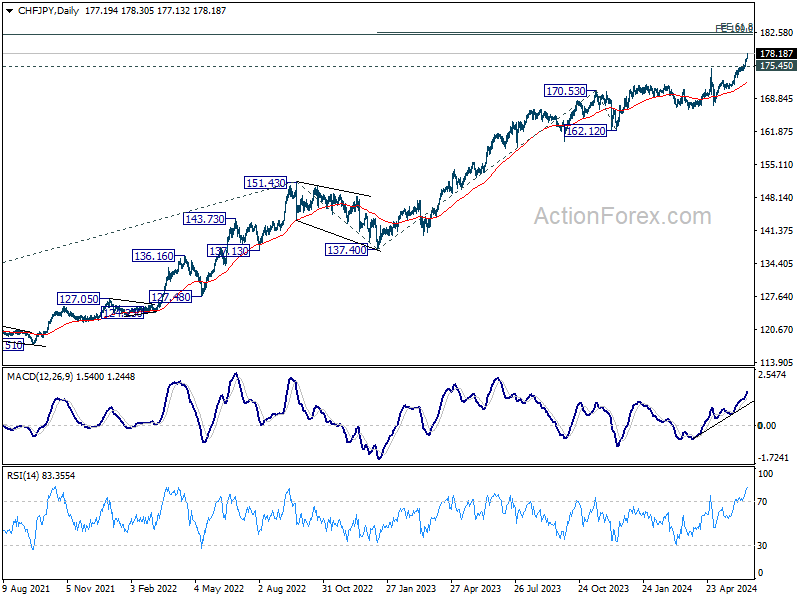800x600 pixels.
Task: Select the 127.480 price label
Action: click(169, 297)
